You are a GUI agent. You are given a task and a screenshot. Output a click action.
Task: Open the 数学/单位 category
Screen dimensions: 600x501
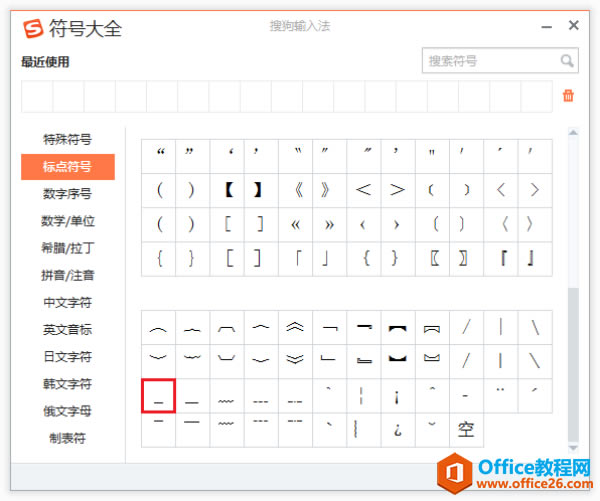click(x=67, y=221)
